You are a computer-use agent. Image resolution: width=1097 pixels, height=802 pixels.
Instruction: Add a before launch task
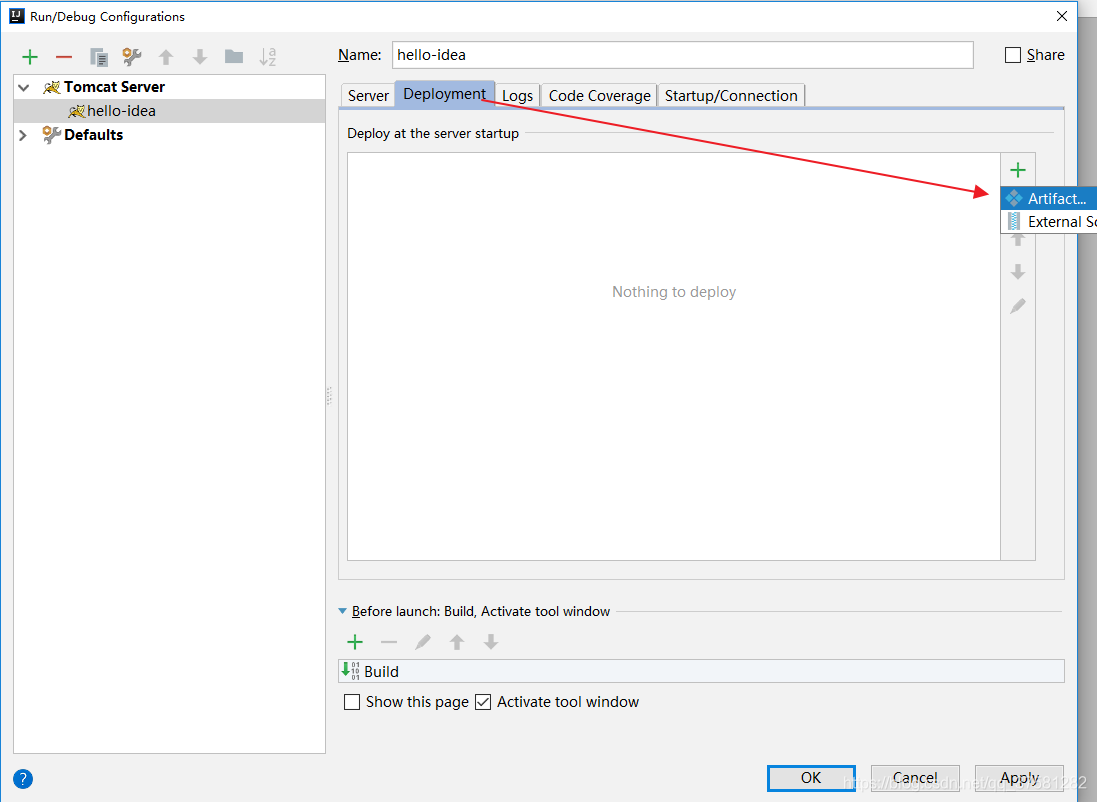click(x=355, y=642)
